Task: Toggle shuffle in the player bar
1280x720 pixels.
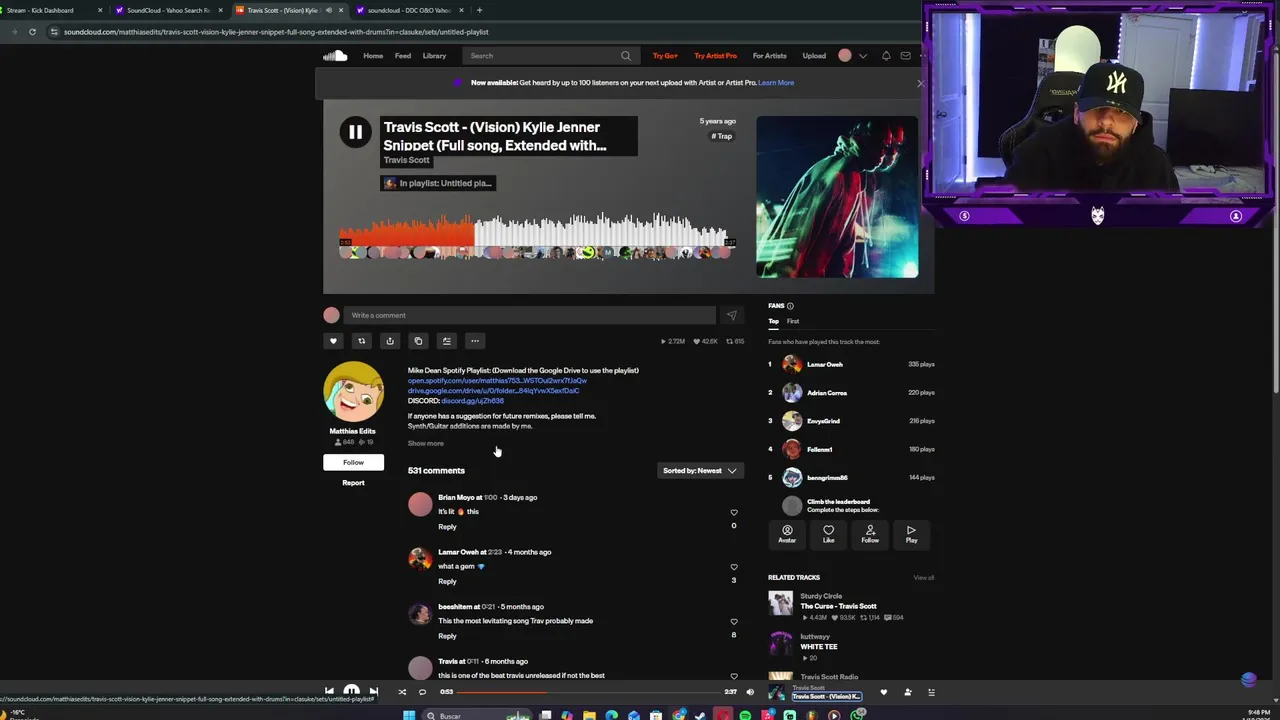Action: (402, 692)
